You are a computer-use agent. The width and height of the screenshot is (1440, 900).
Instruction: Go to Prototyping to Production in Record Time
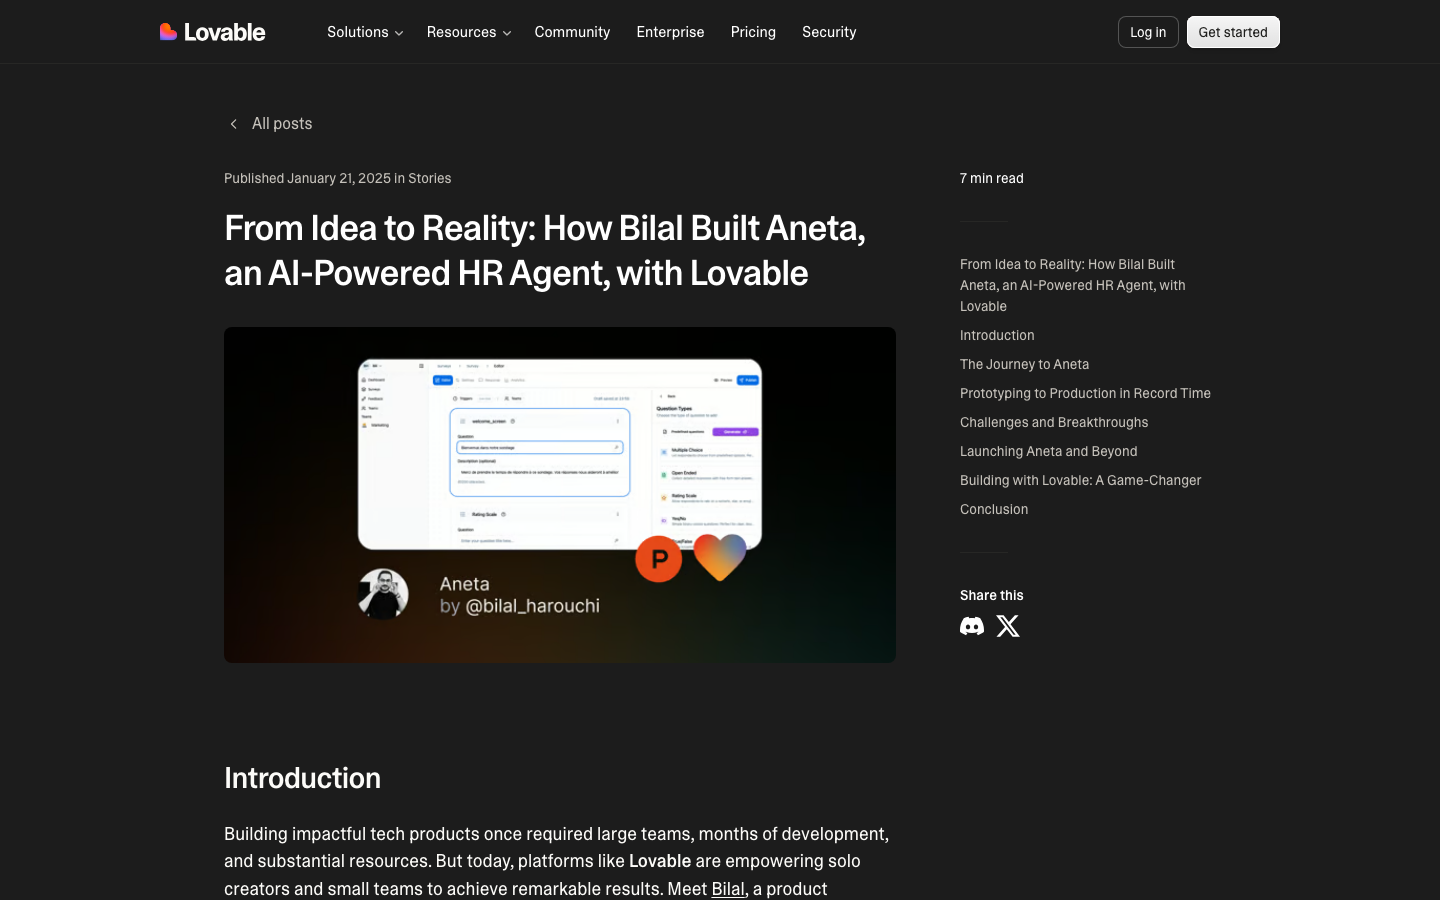[x=1085, y=393]
